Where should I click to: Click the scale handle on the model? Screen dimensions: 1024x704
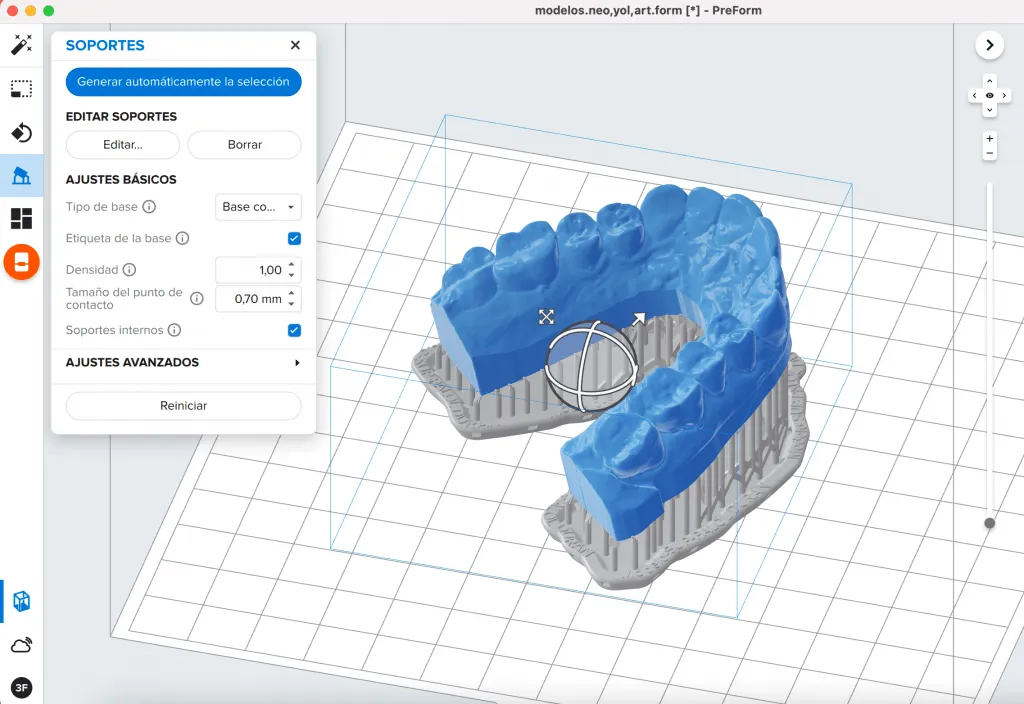pyautogui.click(x=546, y=317)
